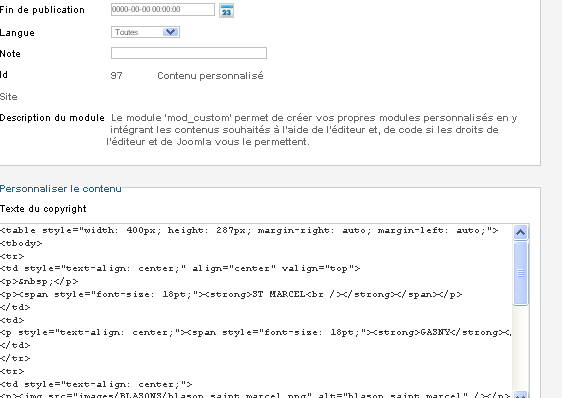Screen dimensions: 562x398
Task: Click the editor's vertical scrollbar thumb
Action: (x=520, y=273)
